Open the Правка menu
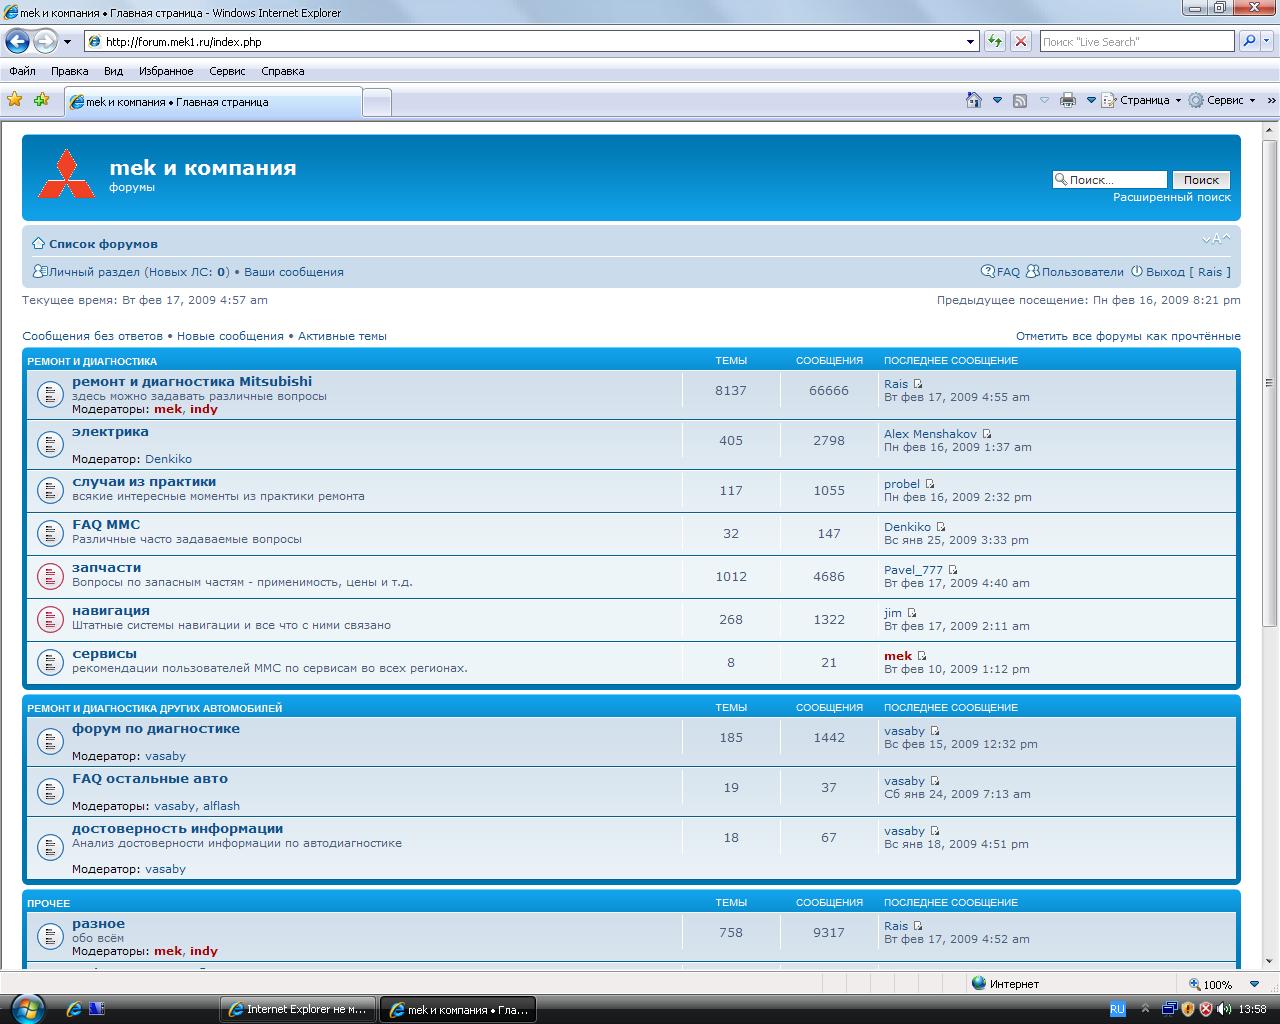This screenshot has height=1024, width=1280. click(70, 71)
